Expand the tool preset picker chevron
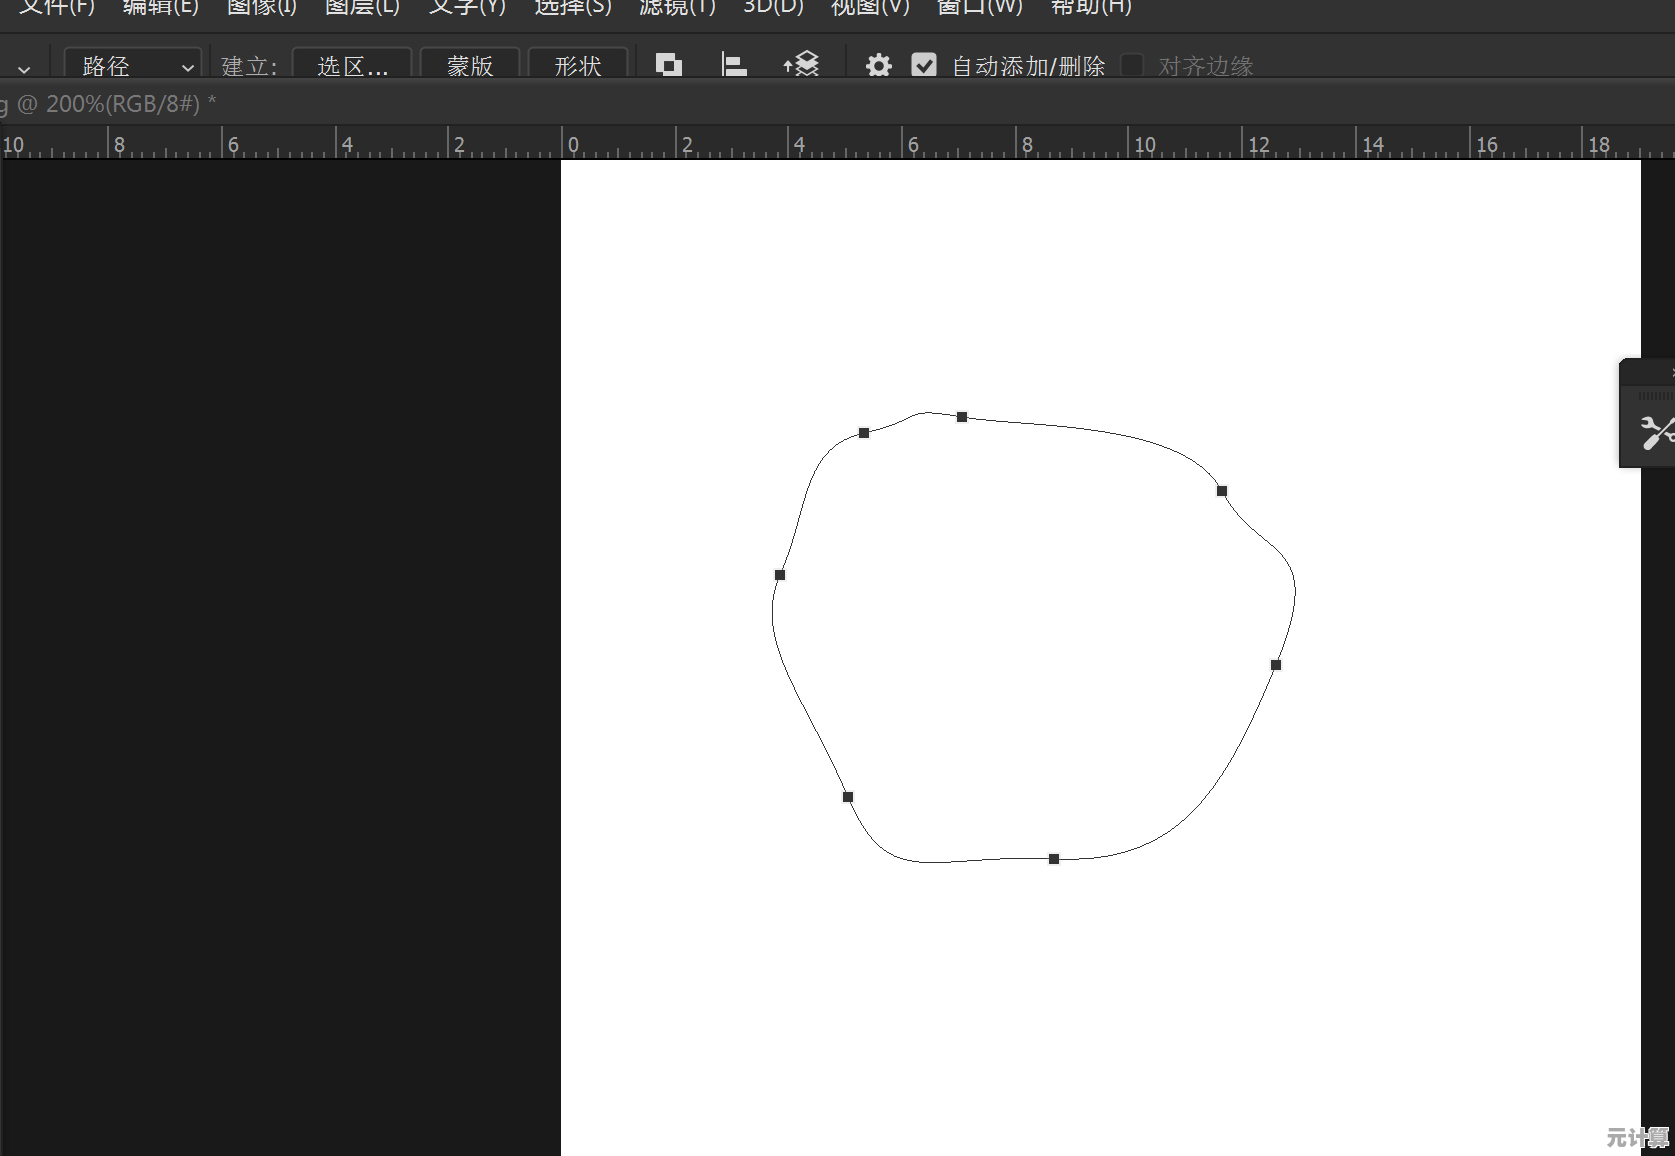1675x1156 pixels. coord(24,68)
